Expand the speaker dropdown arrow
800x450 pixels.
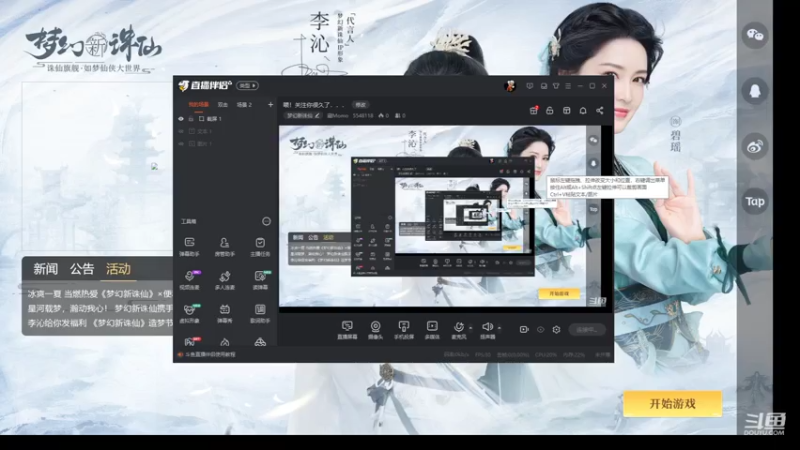499,328
